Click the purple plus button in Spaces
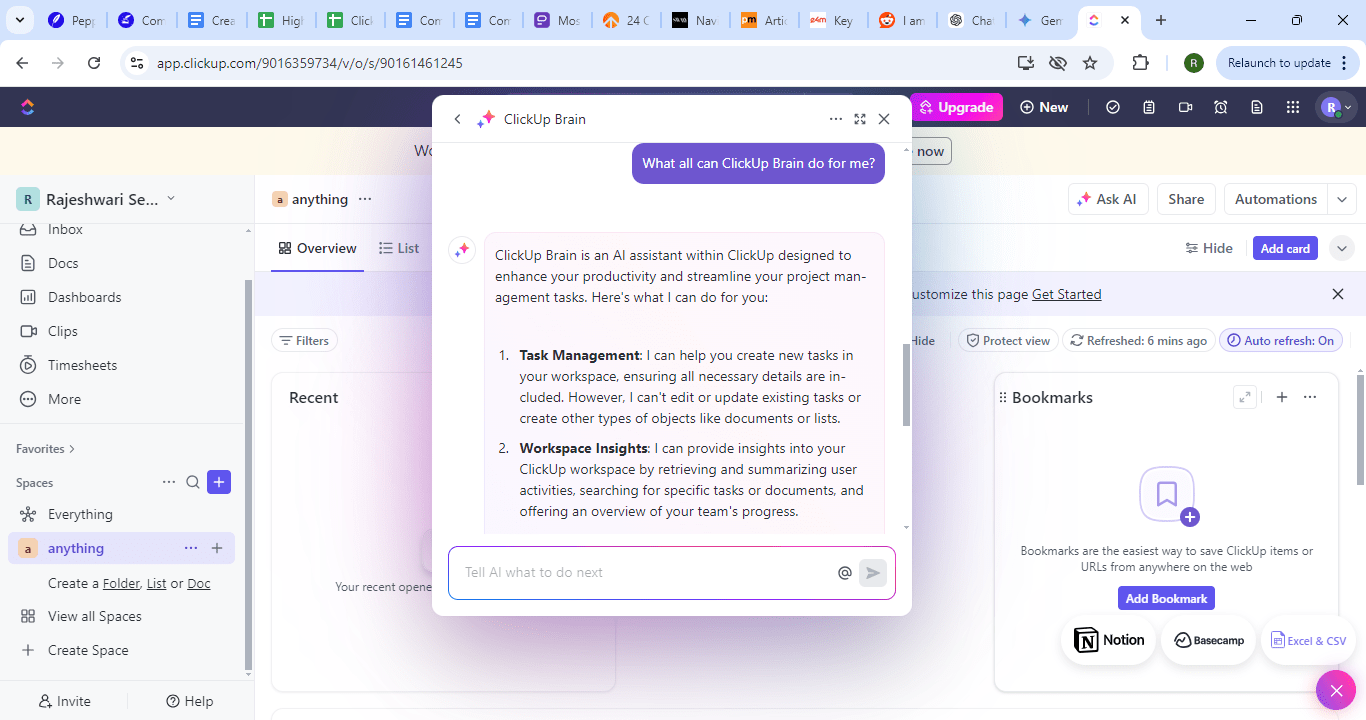The width and height of the screenshot is (1366, 720). coord(219,482)
